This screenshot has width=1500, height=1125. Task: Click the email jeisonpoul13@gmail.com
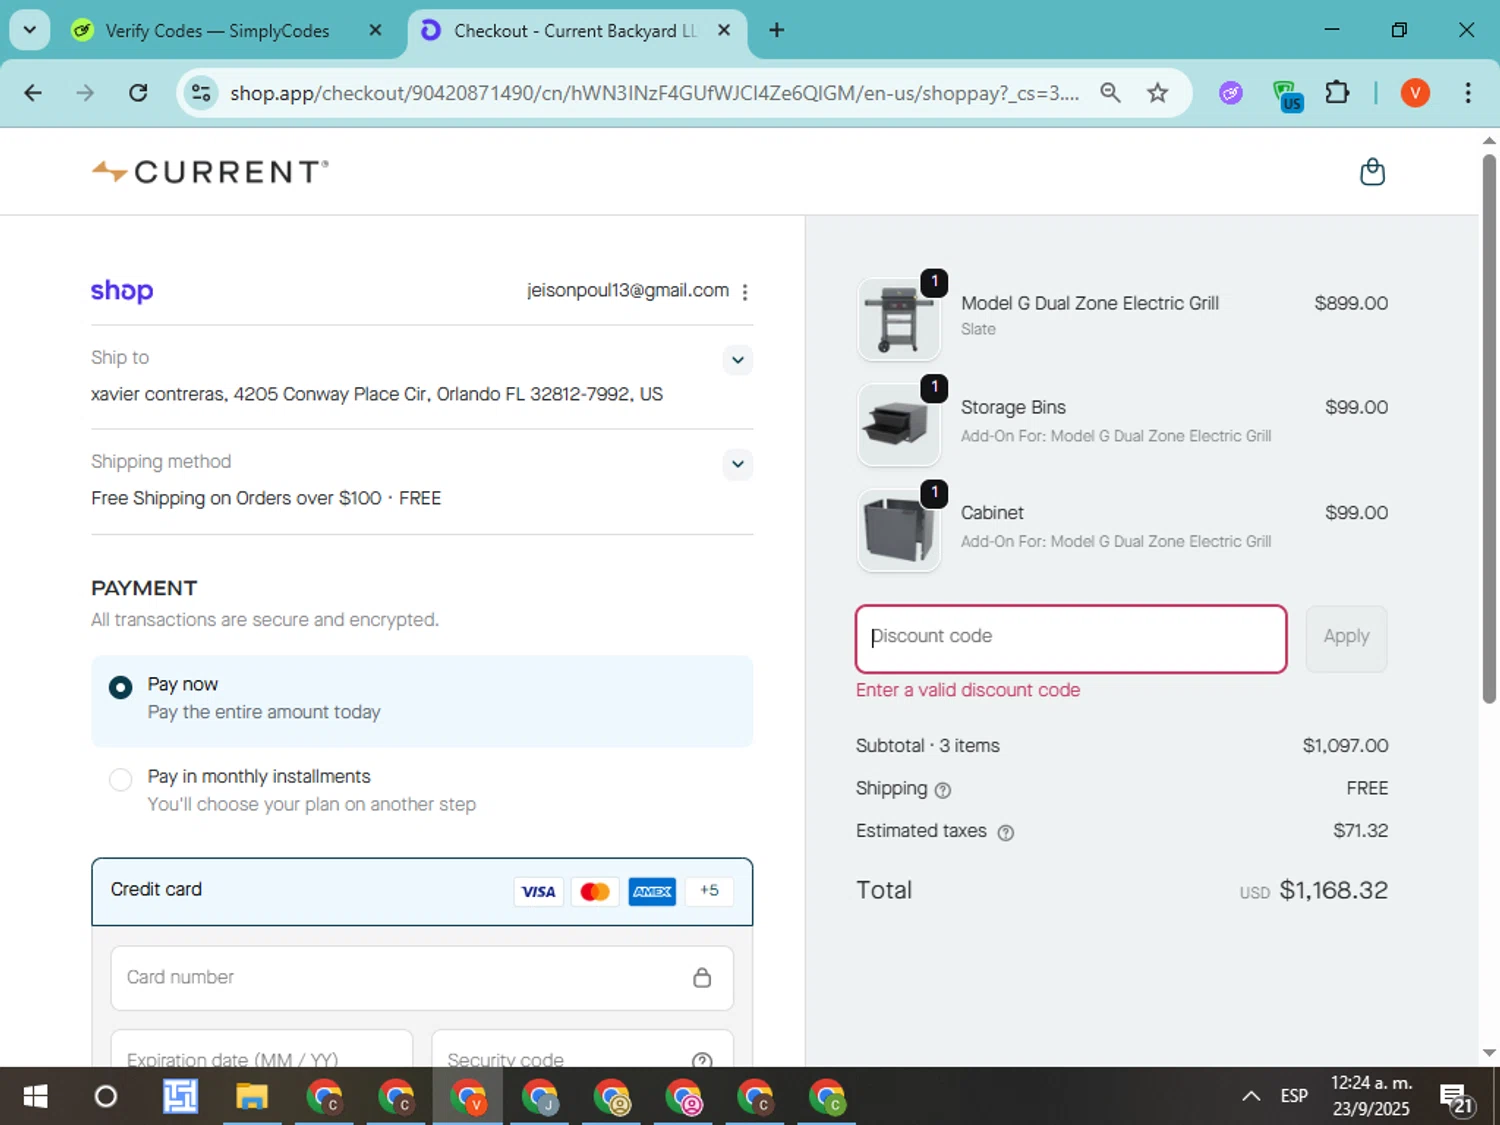point(628,290)
